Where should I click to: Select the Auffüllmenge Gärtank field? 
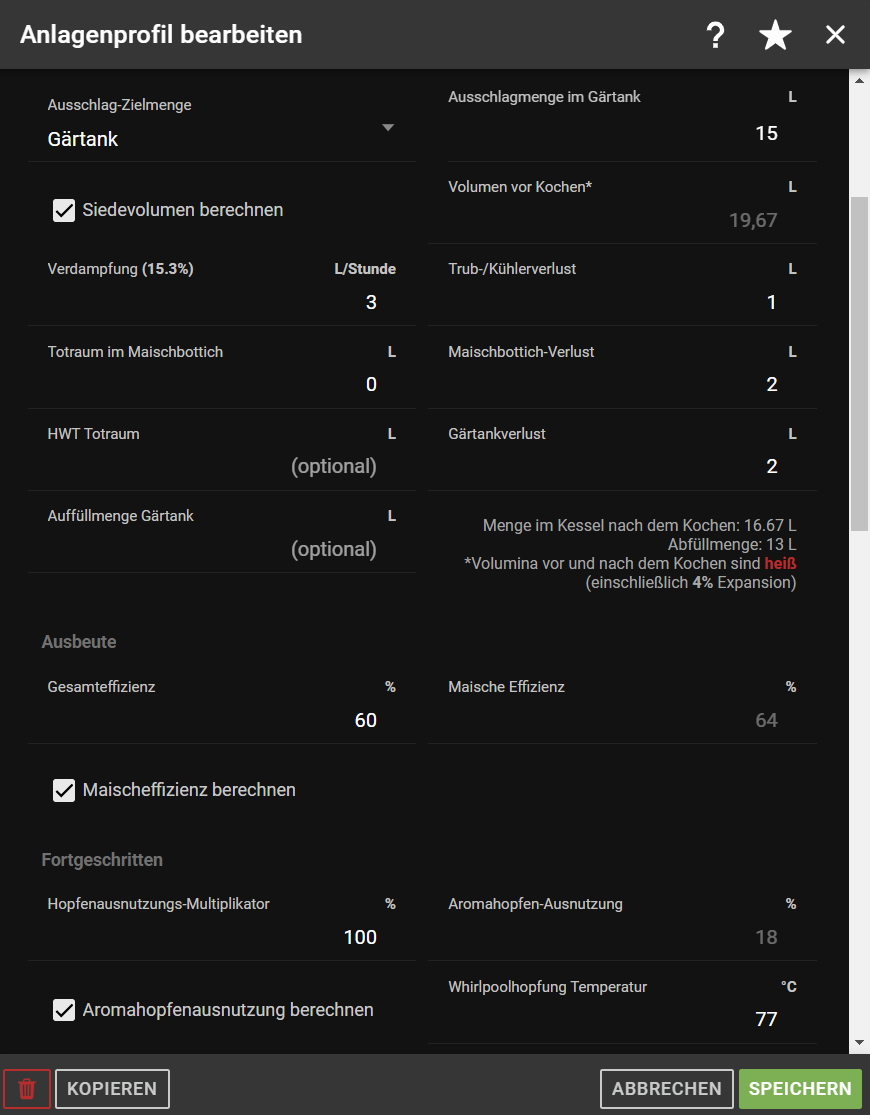click(220, 549)
